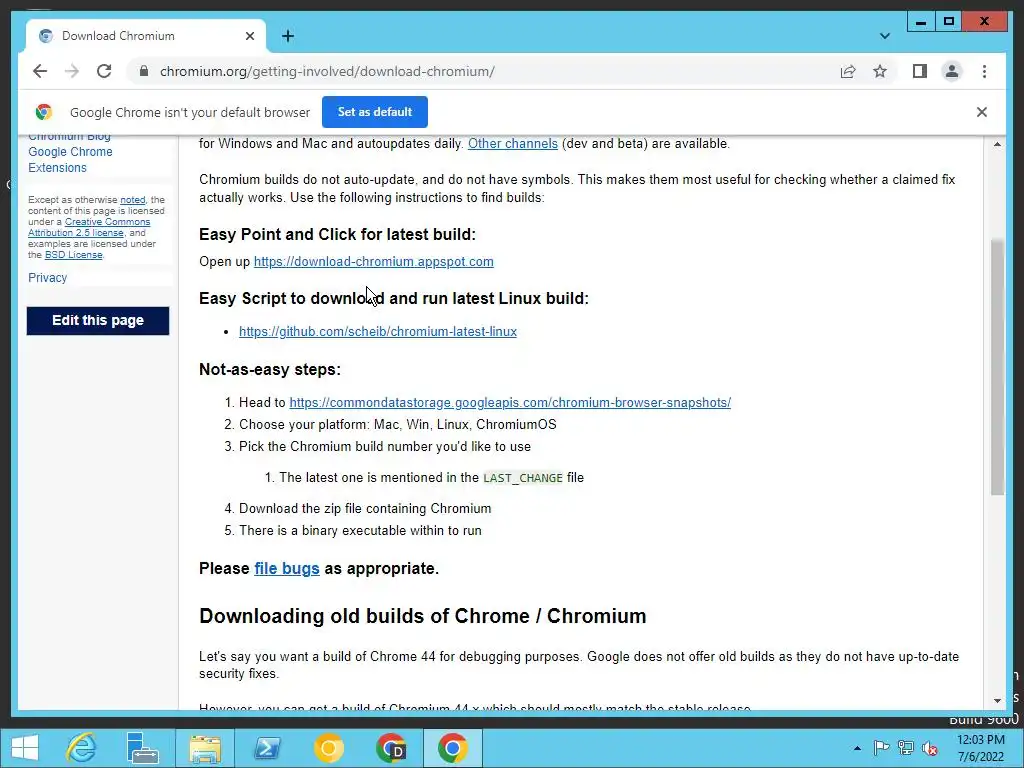Open the file bugs link
The height and width of the screenshot is (768, 1024).
click(x=287, y=568)
